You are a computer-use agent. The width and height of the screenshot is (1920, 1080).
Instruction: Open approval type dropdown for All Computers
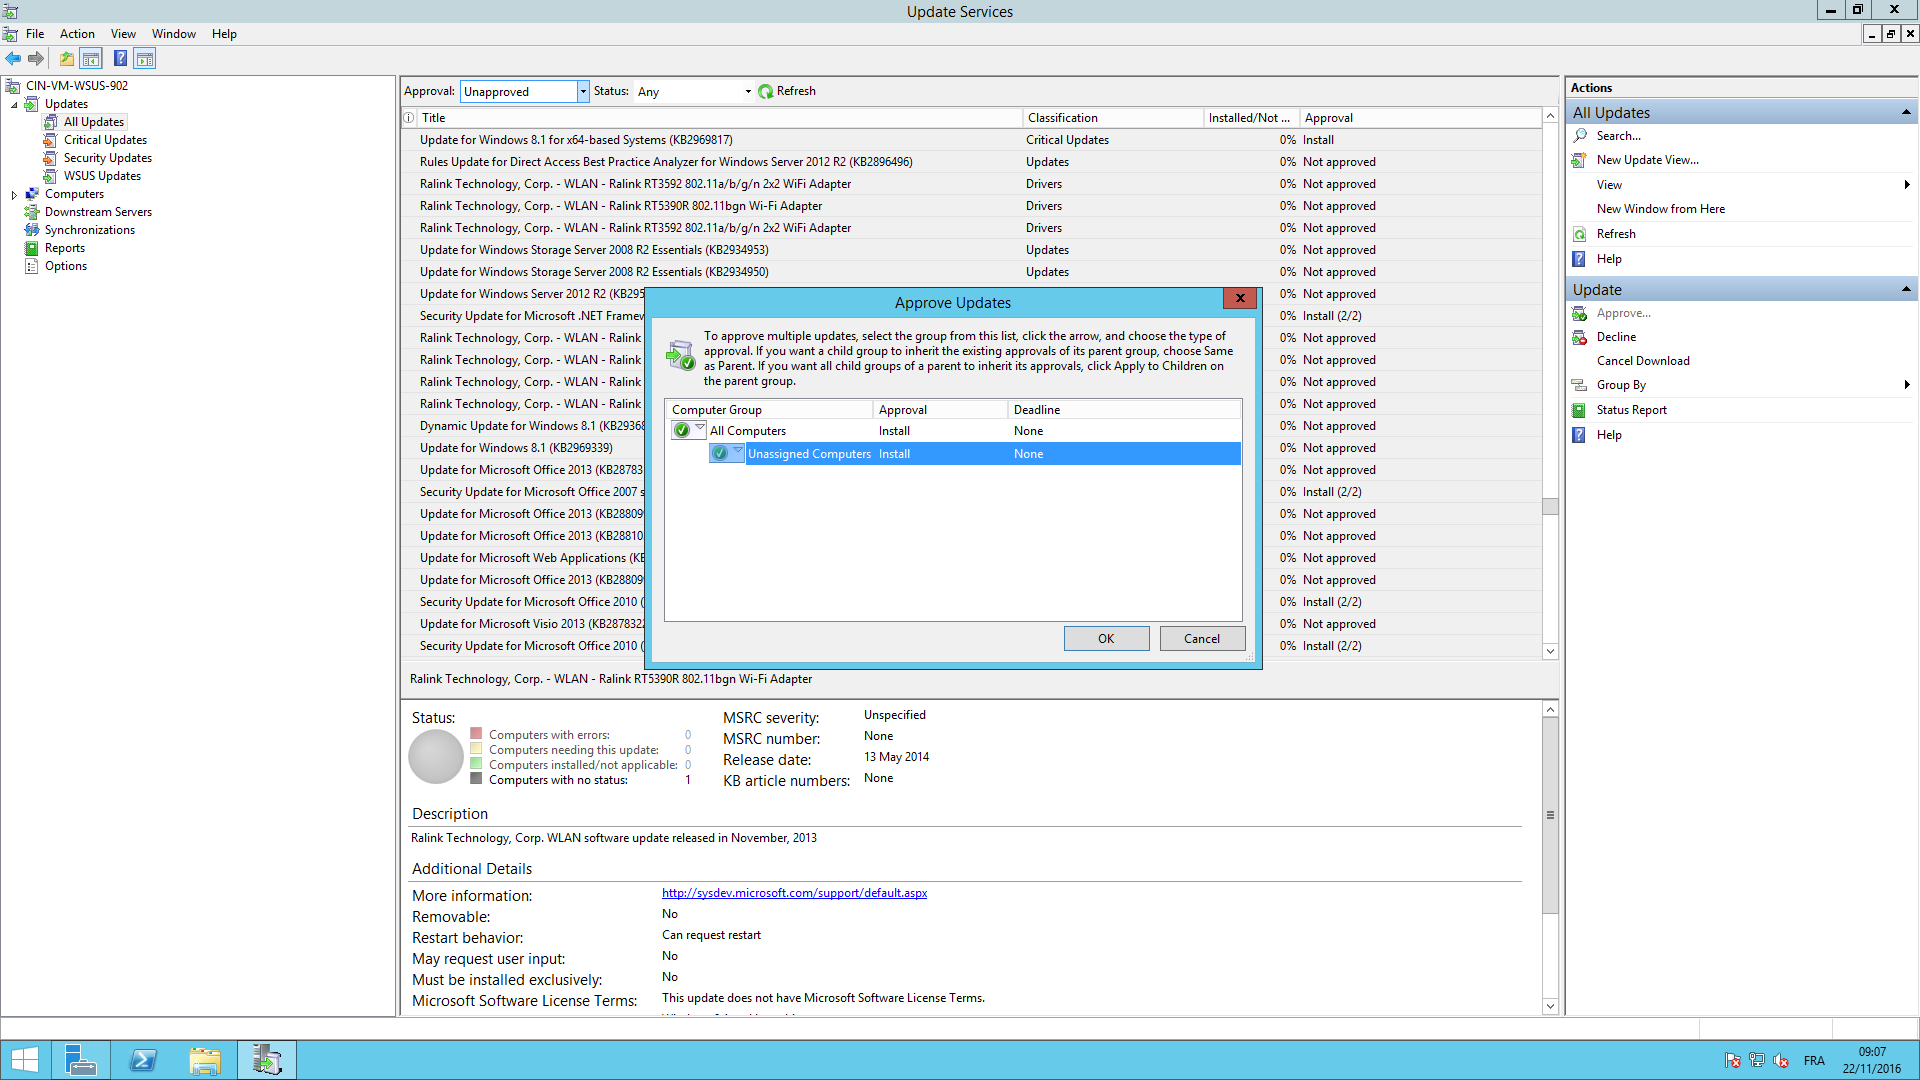700,429
